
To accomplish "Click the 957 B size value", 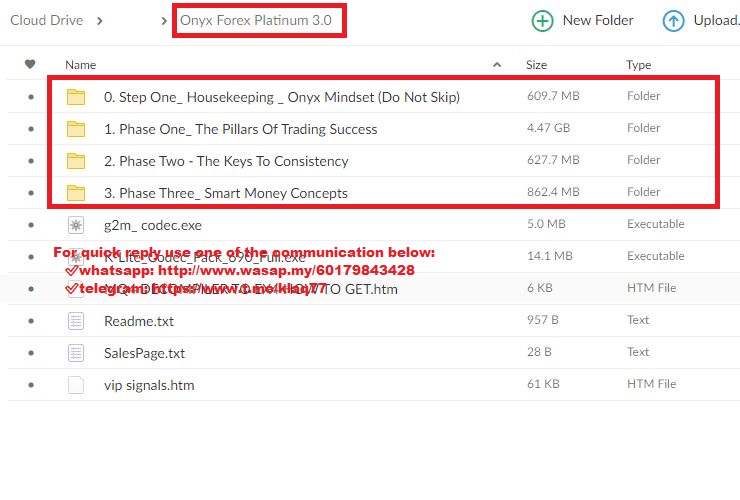I will [x=543, y=320].
